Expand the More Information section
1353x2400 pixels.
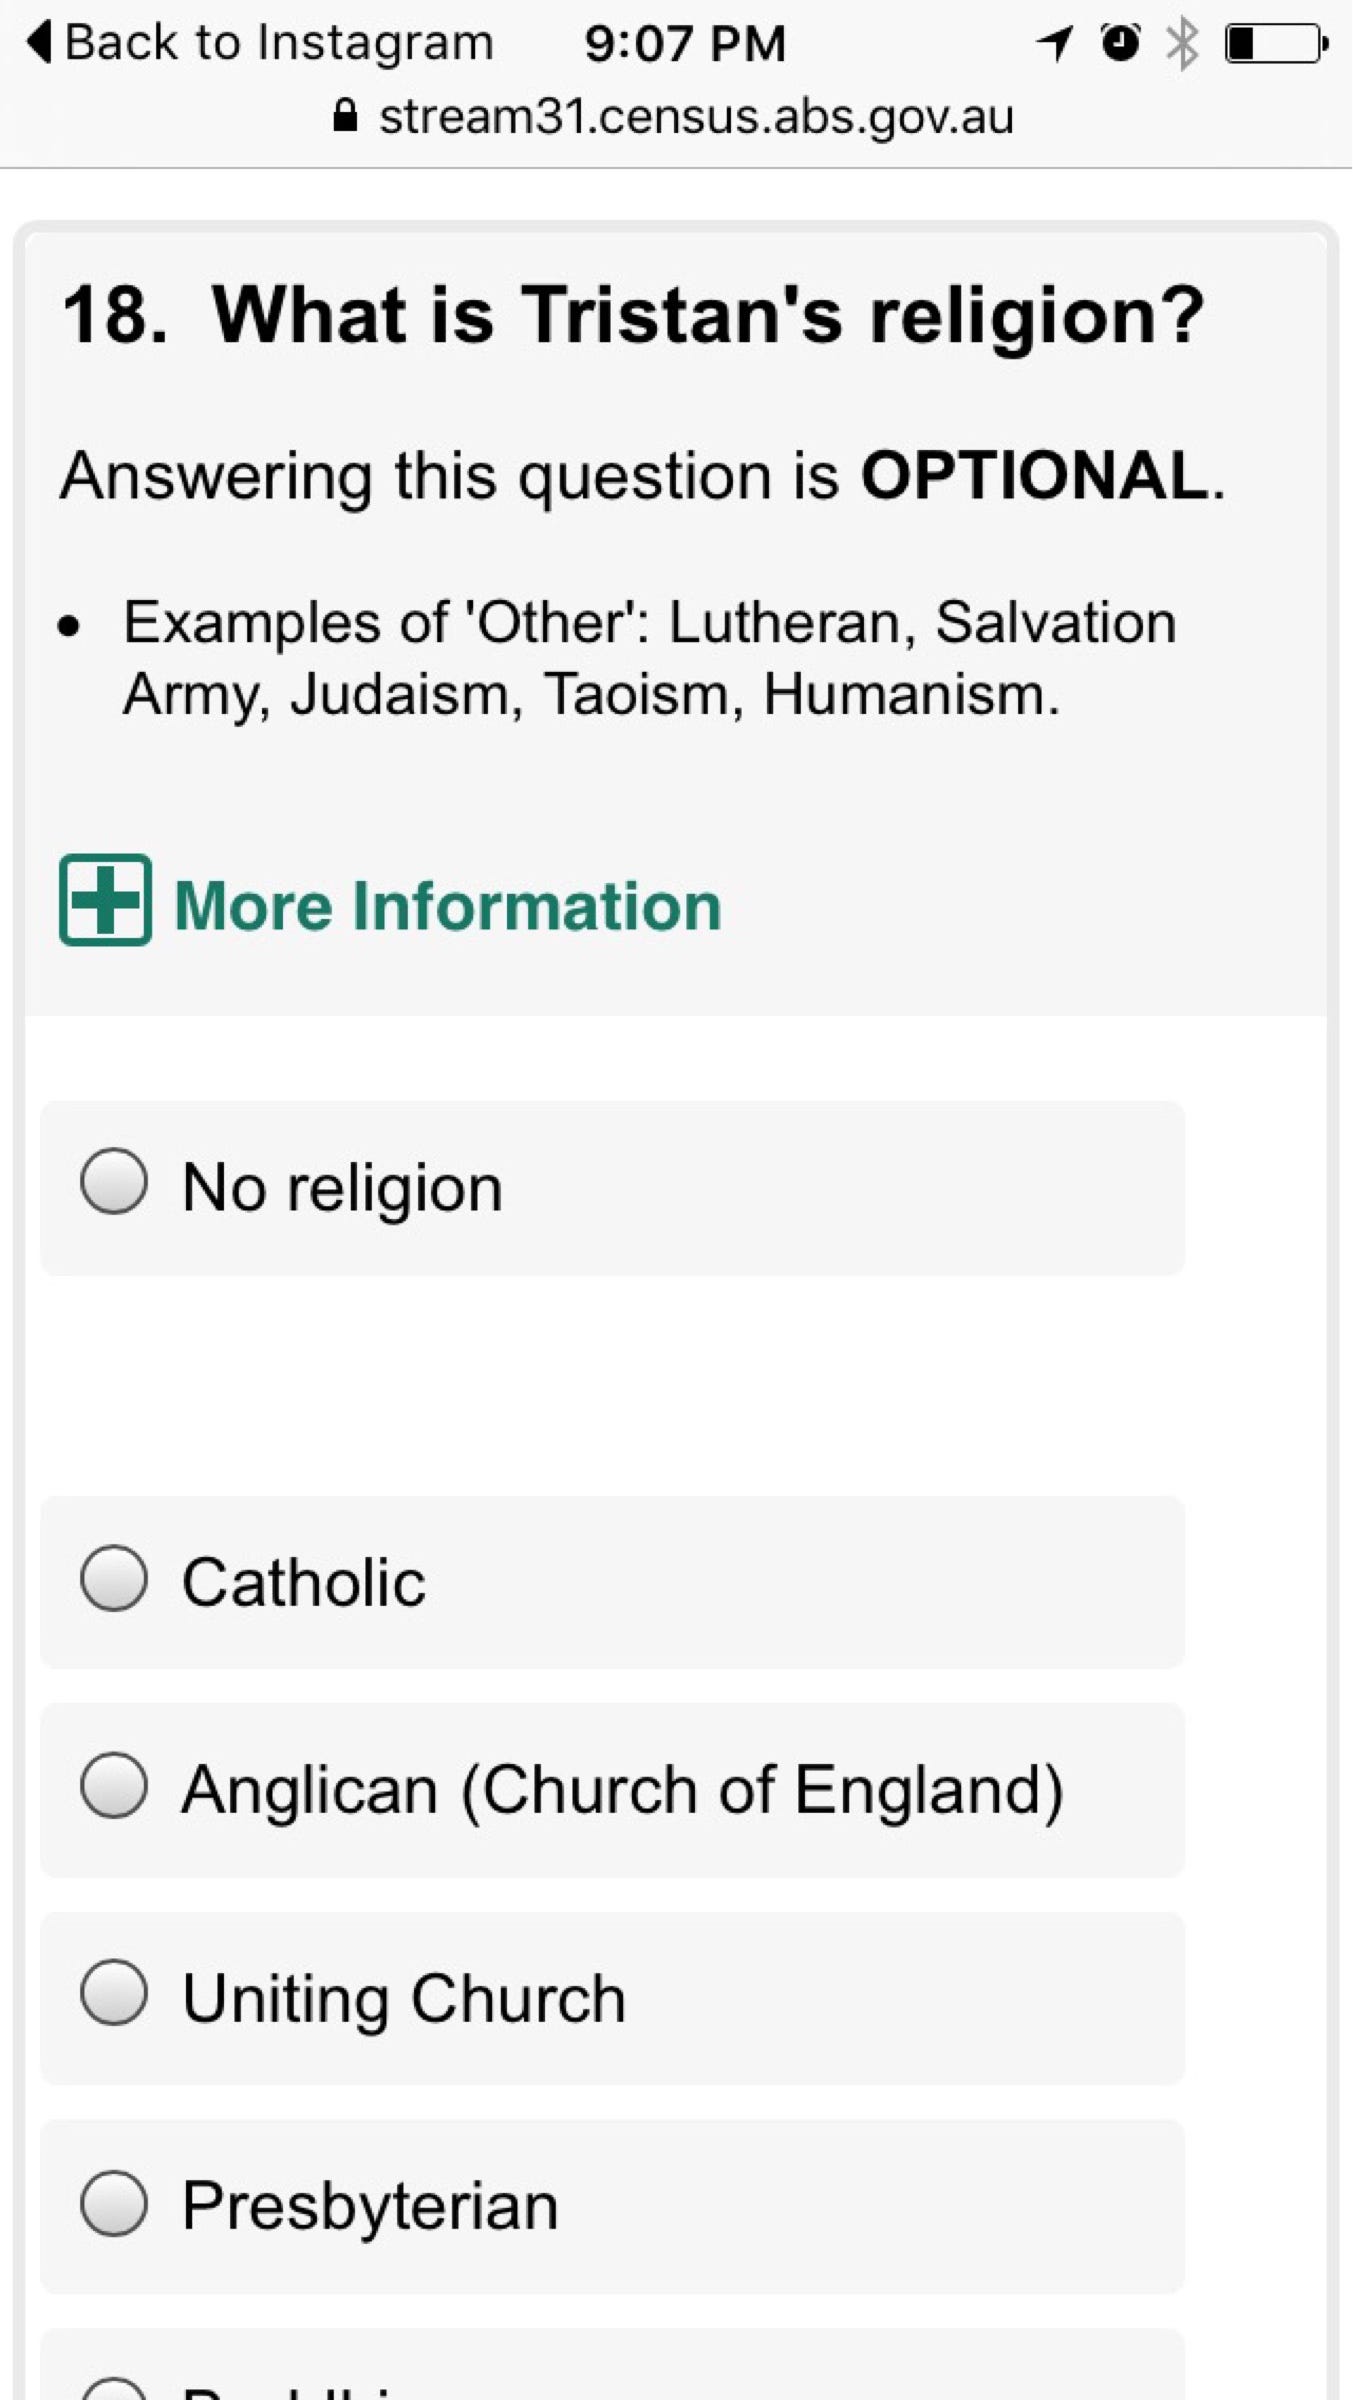point(447,906)
